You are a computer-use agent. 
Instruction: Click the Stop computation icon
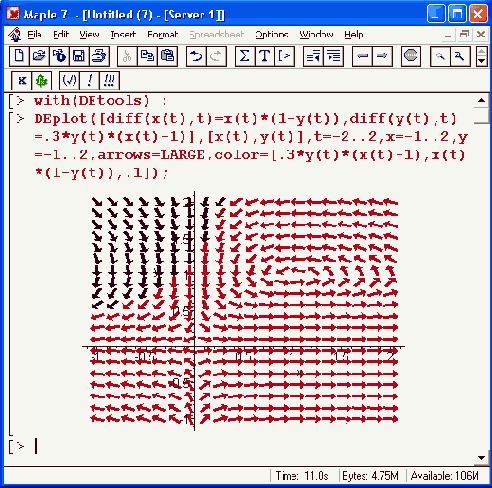click(410, 56)
